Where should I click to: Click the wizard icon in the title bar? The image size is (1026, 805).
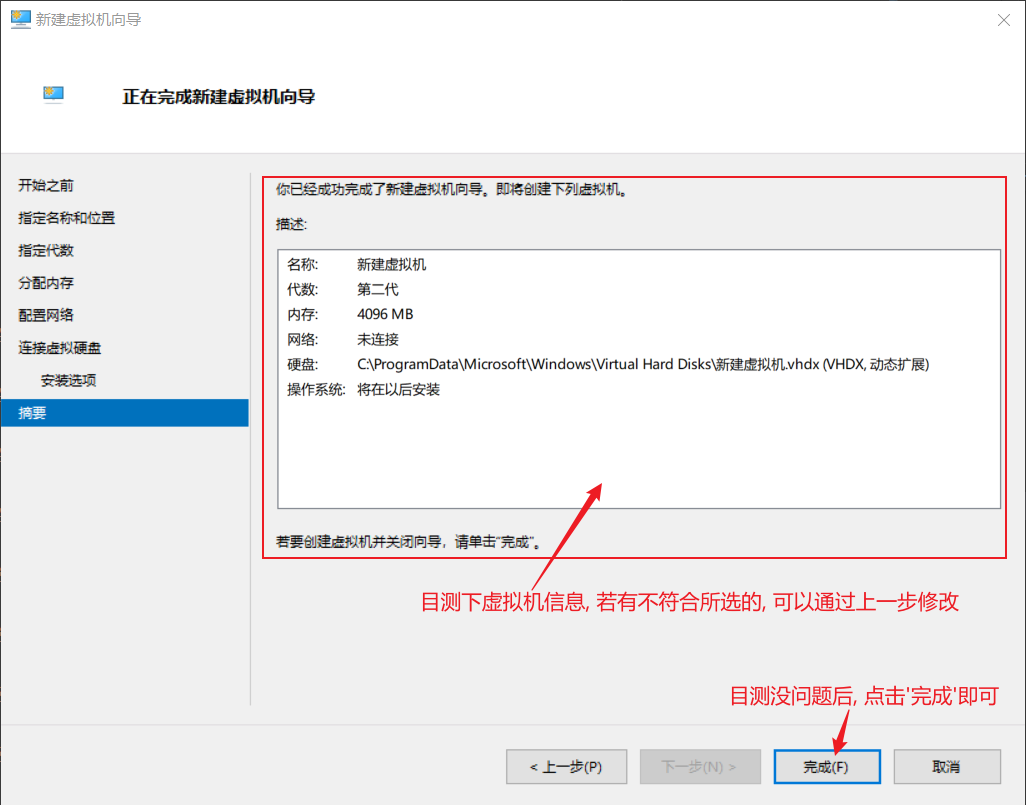(20, 19)
